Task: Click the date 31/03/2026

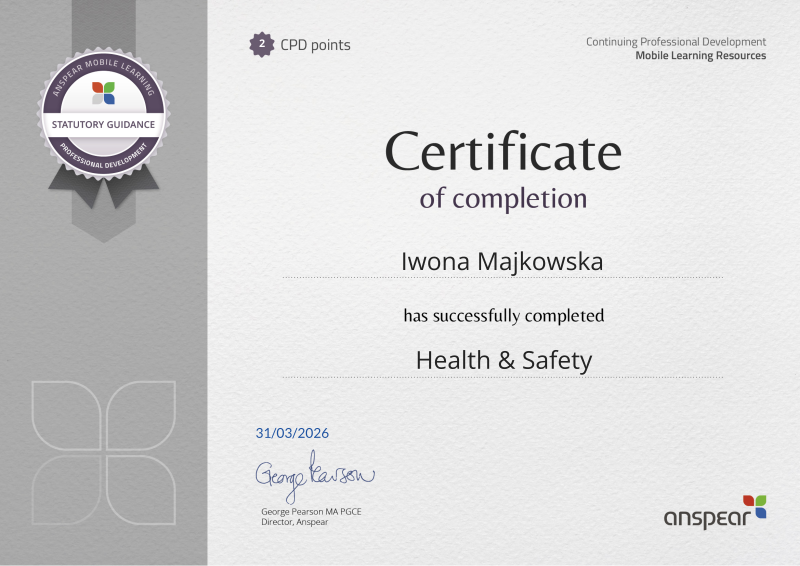Action: point(292,434)
